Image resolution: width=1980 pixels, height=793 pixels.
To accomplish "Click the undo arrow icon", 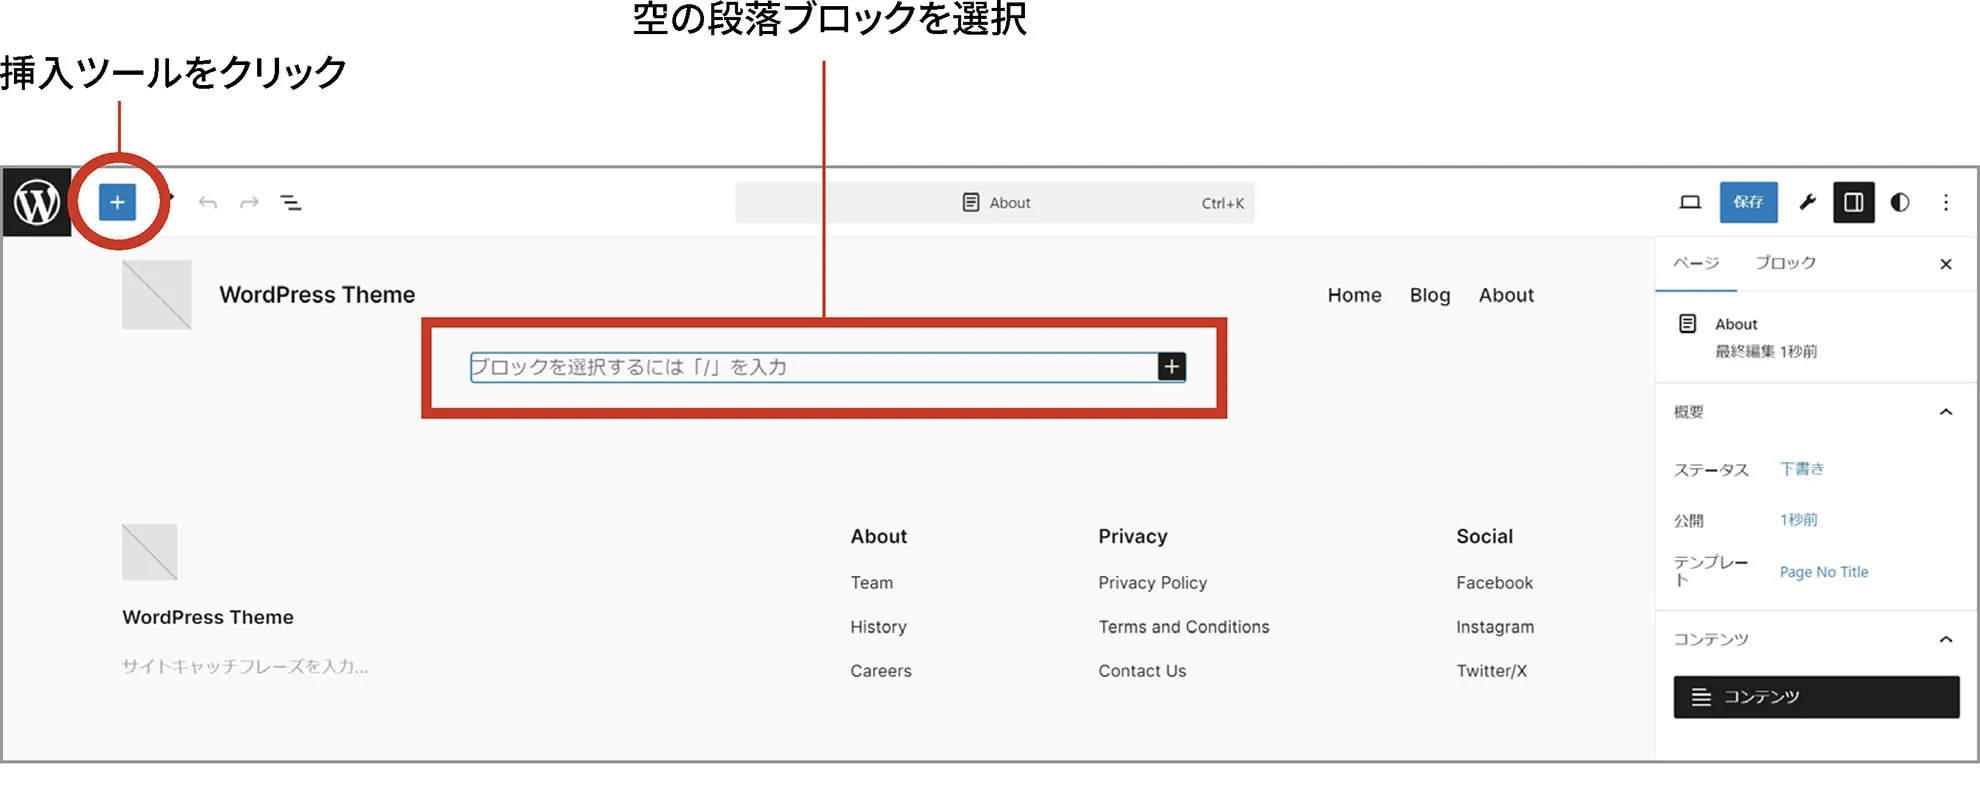I will pyautogui.click(x=208, y=203).
